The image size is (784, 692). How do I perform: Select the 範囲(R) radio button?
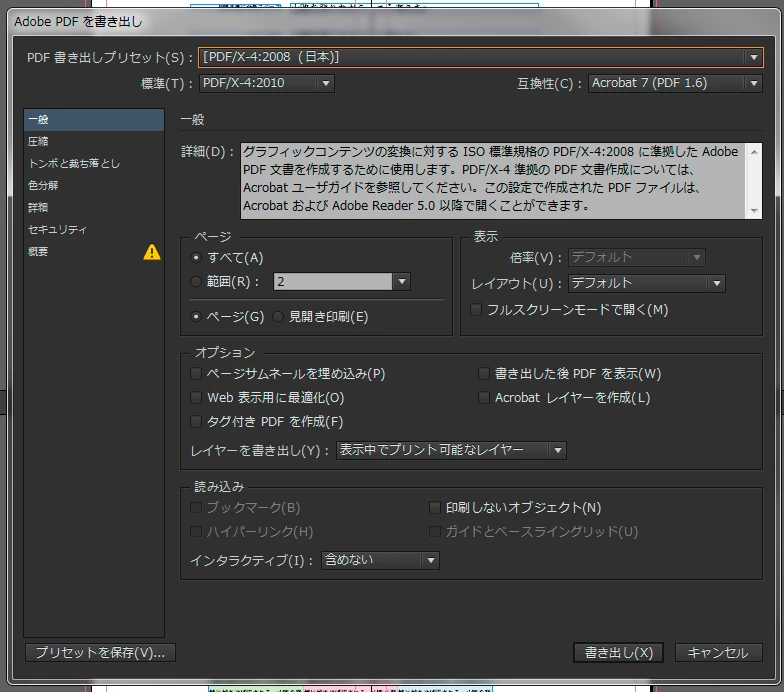click(196, 282)
